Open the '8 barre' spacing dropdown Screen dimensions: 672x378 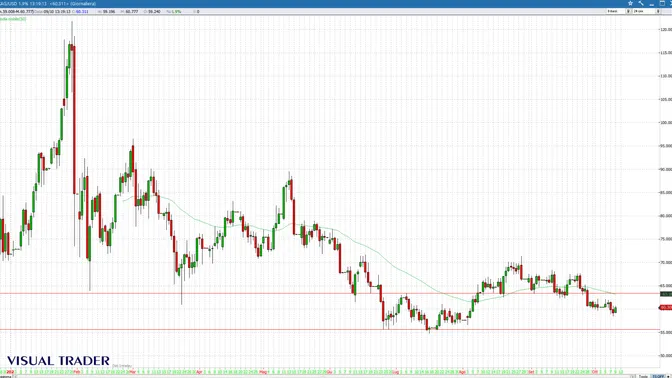628,11
